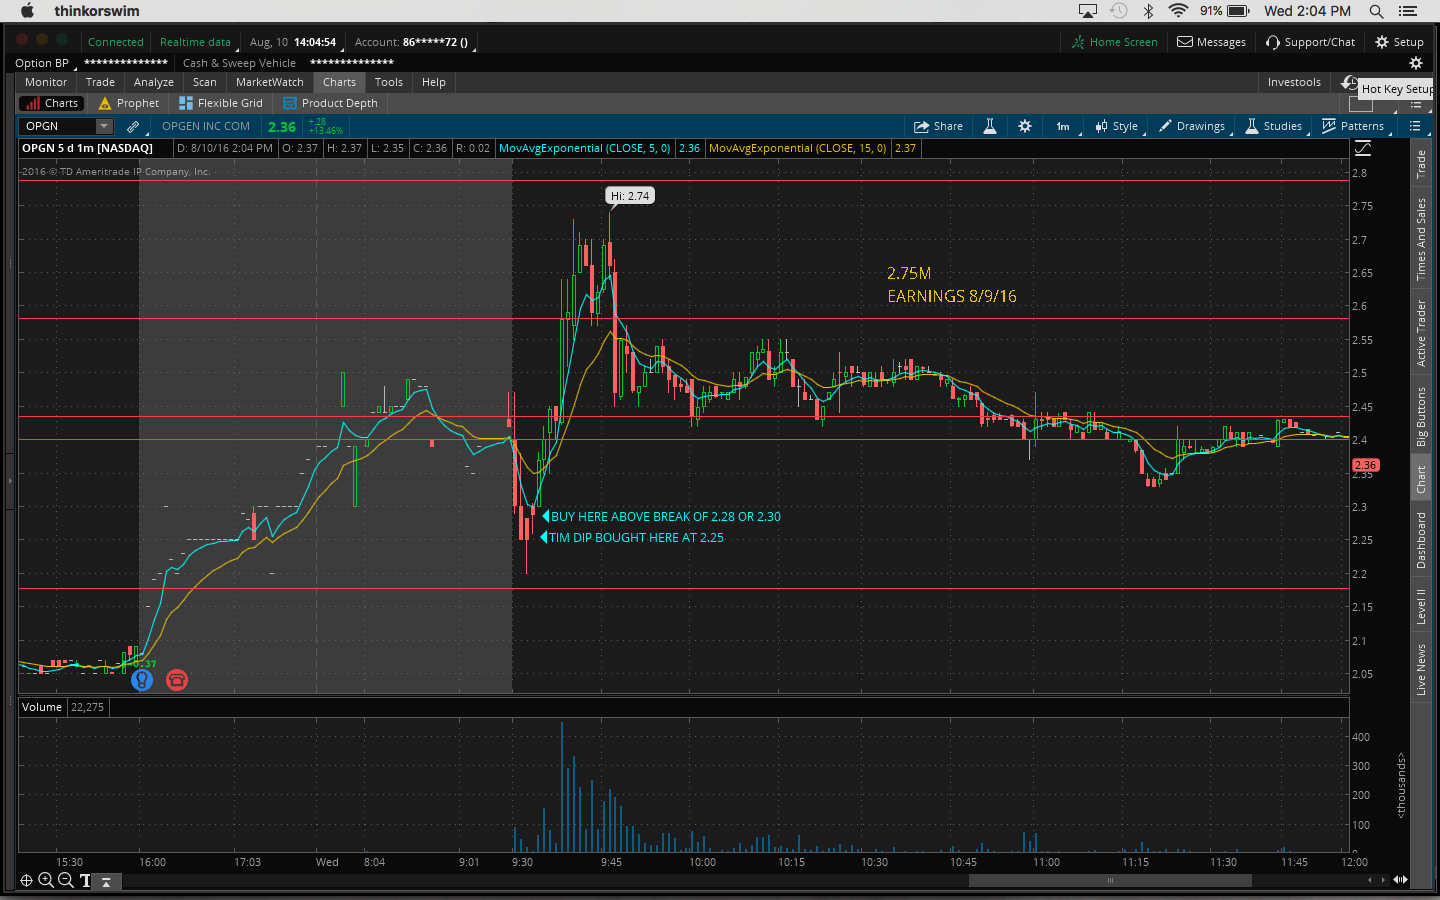Image resolution: width=1440 pixels, height=900 pixels.
Task: Click the scroll-right arrow on time axis
Action: tap(1383, 880)
